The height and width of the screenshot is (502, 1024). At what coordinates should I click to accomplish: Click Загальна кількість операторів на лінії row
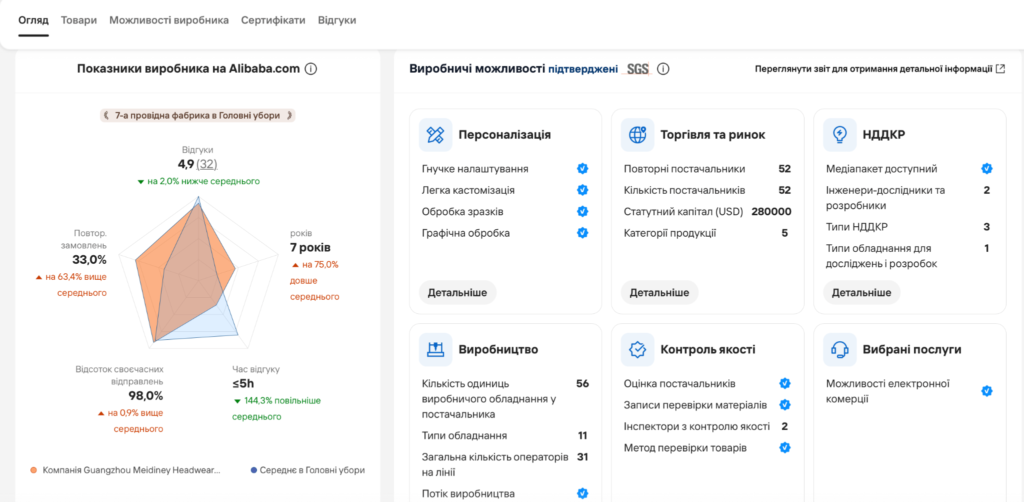tap(505, 464)
